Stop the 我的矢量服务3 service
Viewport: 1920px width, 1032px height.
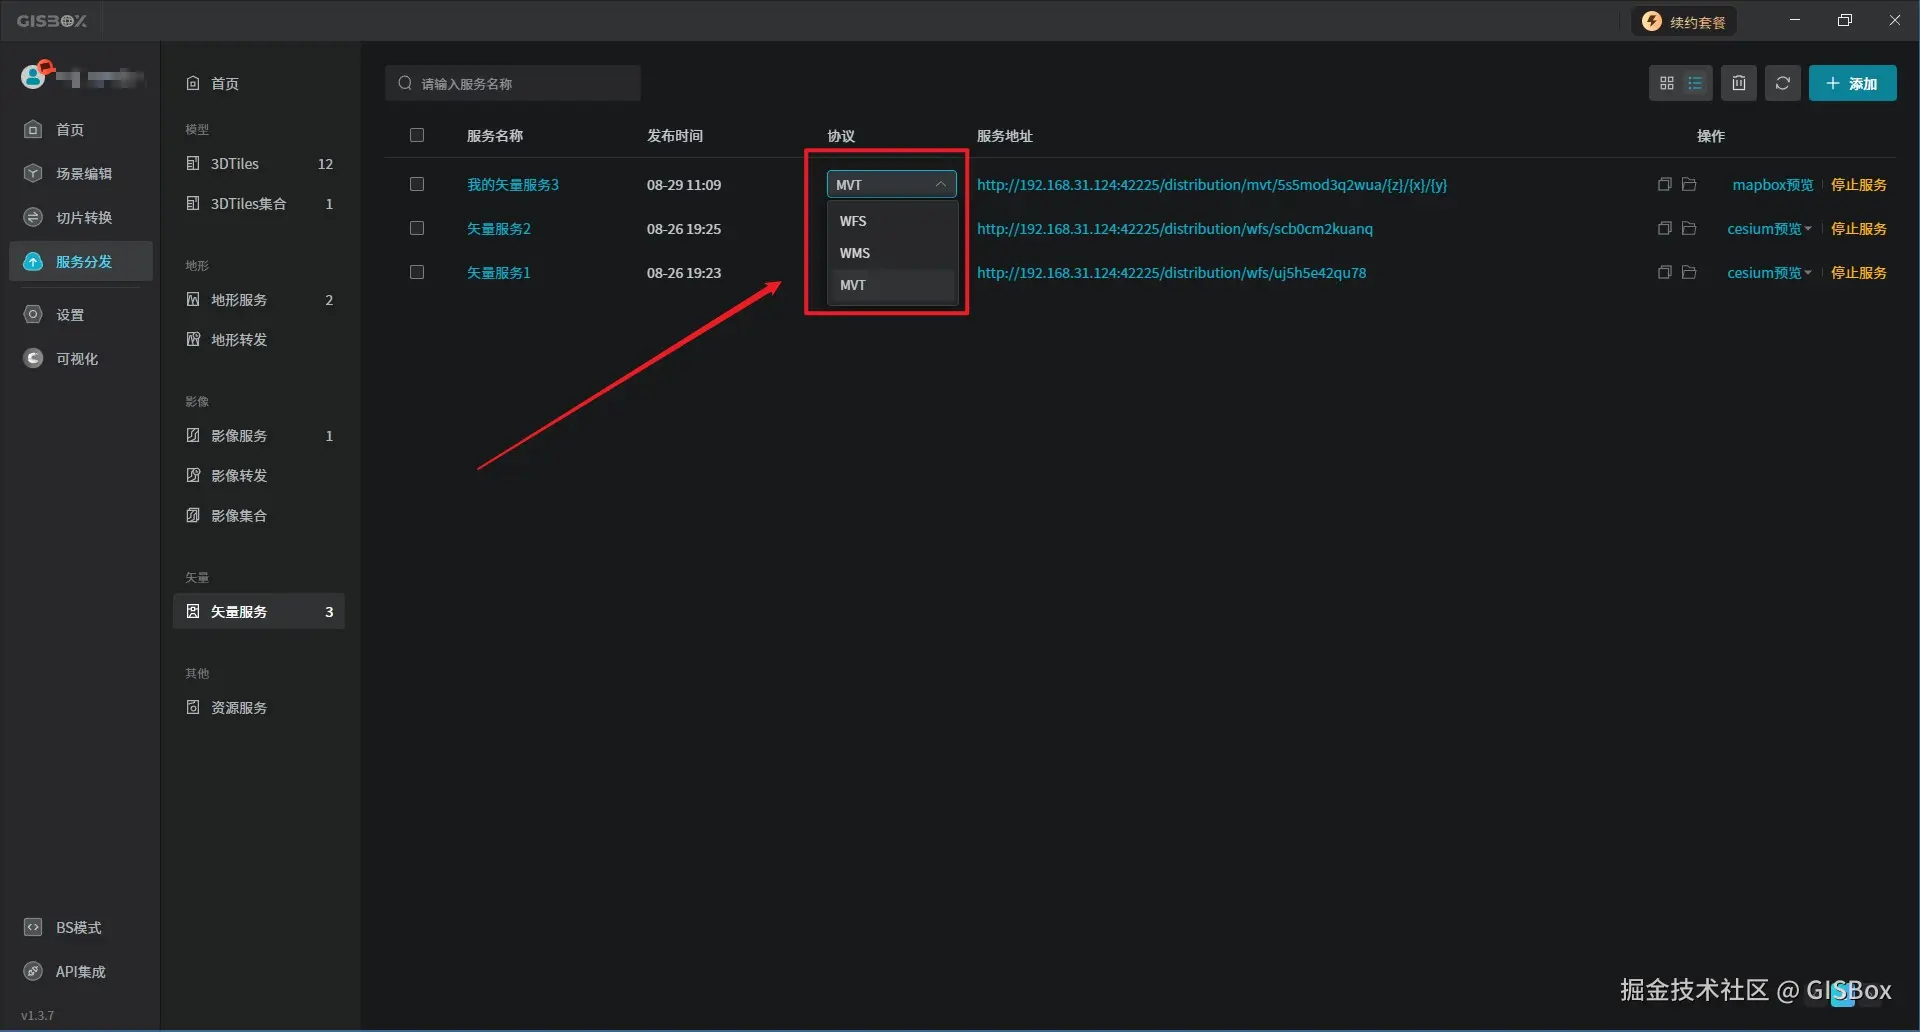1858,185
